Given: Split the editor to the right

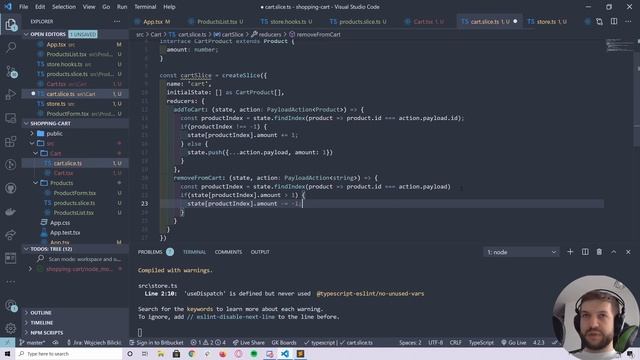Looking at the screenshot, I should click(614, 21).
